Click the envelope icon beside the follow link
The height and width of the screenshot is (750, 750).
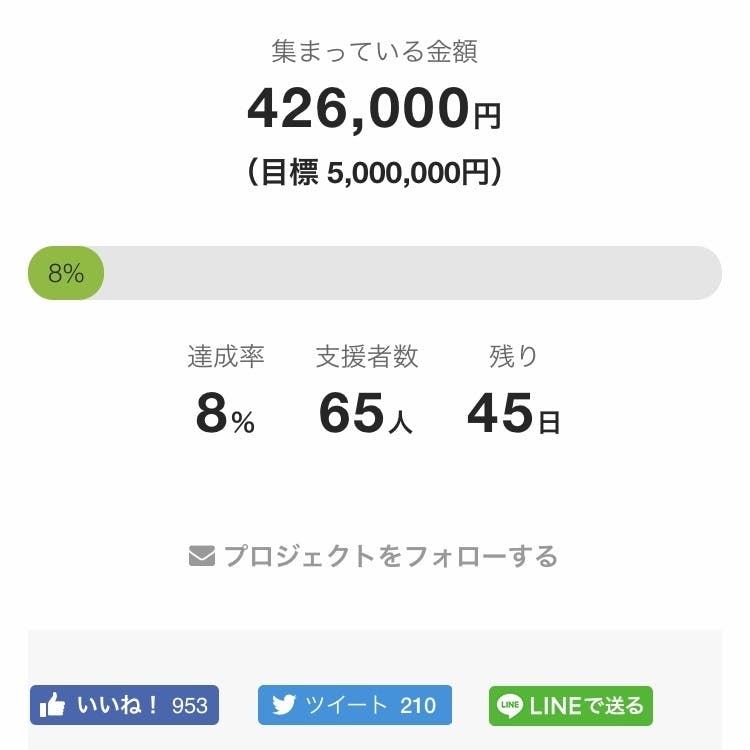[202, 555]
